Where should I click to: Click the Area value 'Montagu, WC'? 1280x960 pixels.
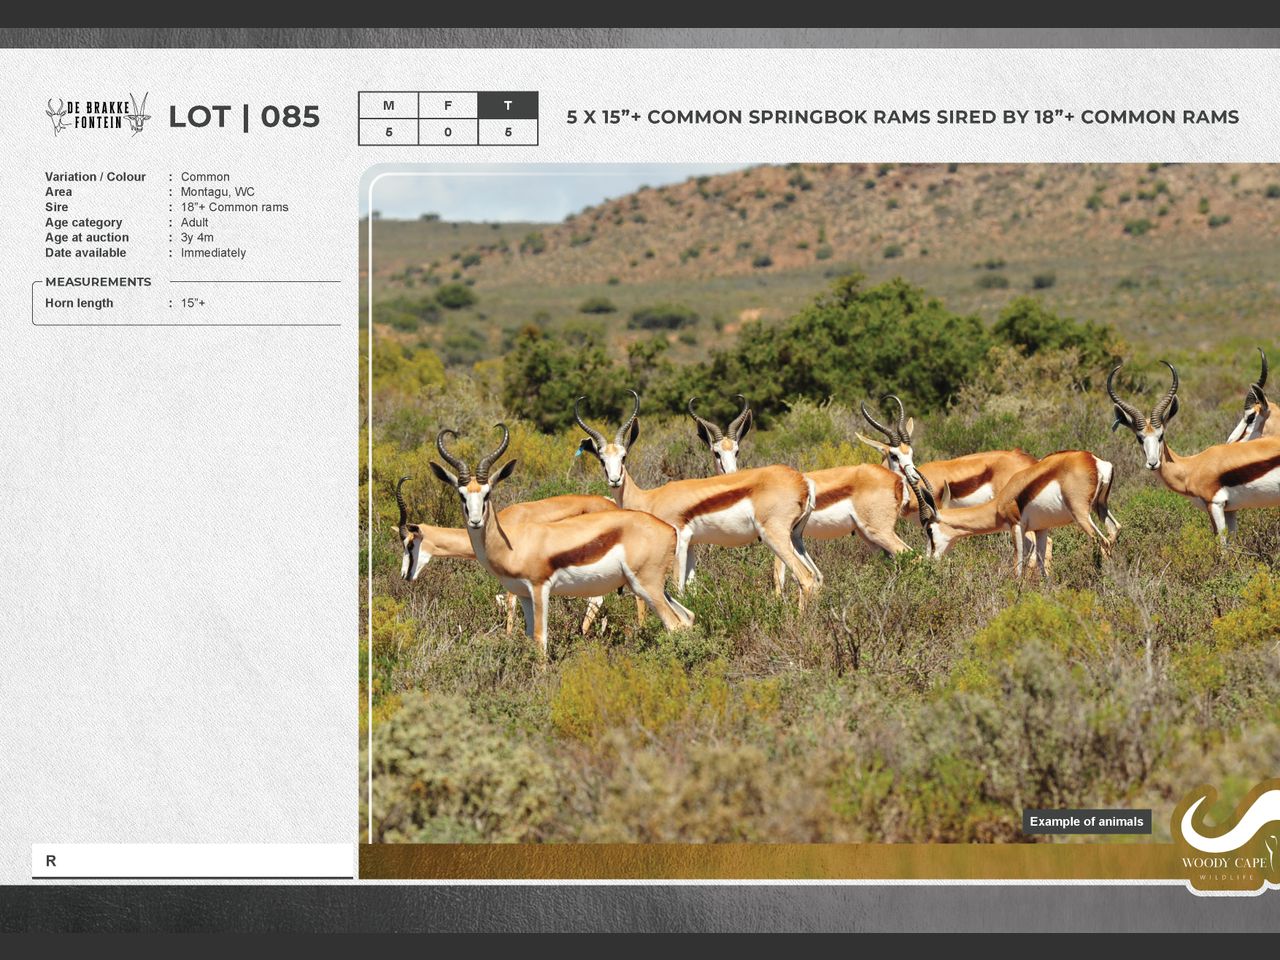click(217, 192)
